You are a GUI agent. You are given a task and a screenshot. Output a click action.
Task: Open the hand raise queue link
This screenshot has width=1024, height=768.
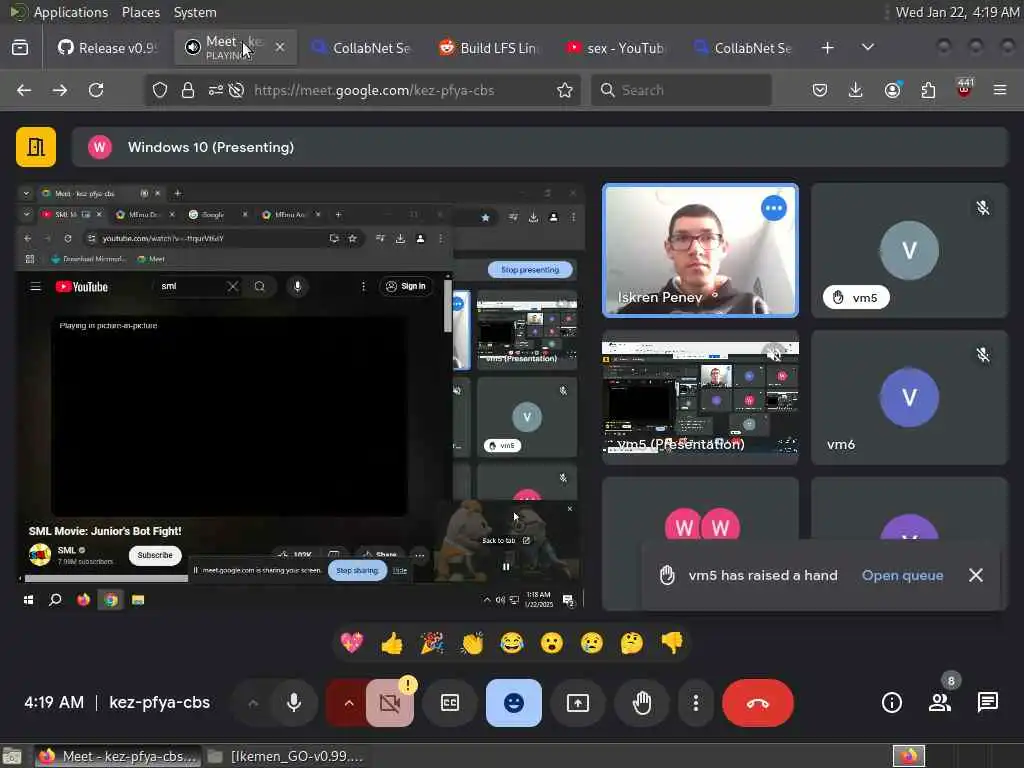tap(902, 575)
